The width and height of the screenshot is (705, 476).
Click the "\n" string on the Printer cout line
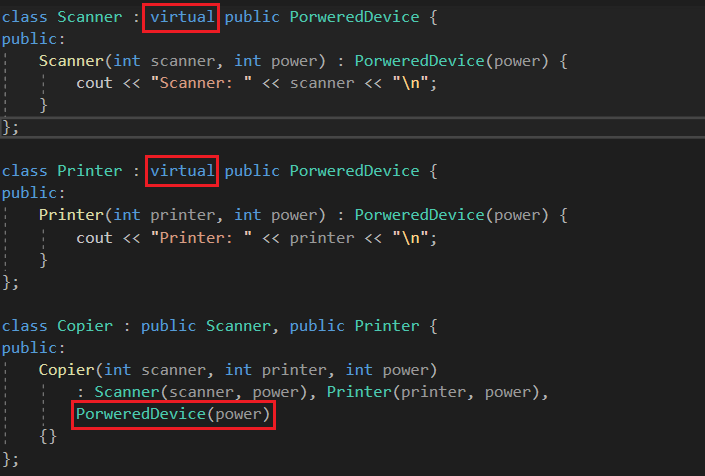(410, 238)
